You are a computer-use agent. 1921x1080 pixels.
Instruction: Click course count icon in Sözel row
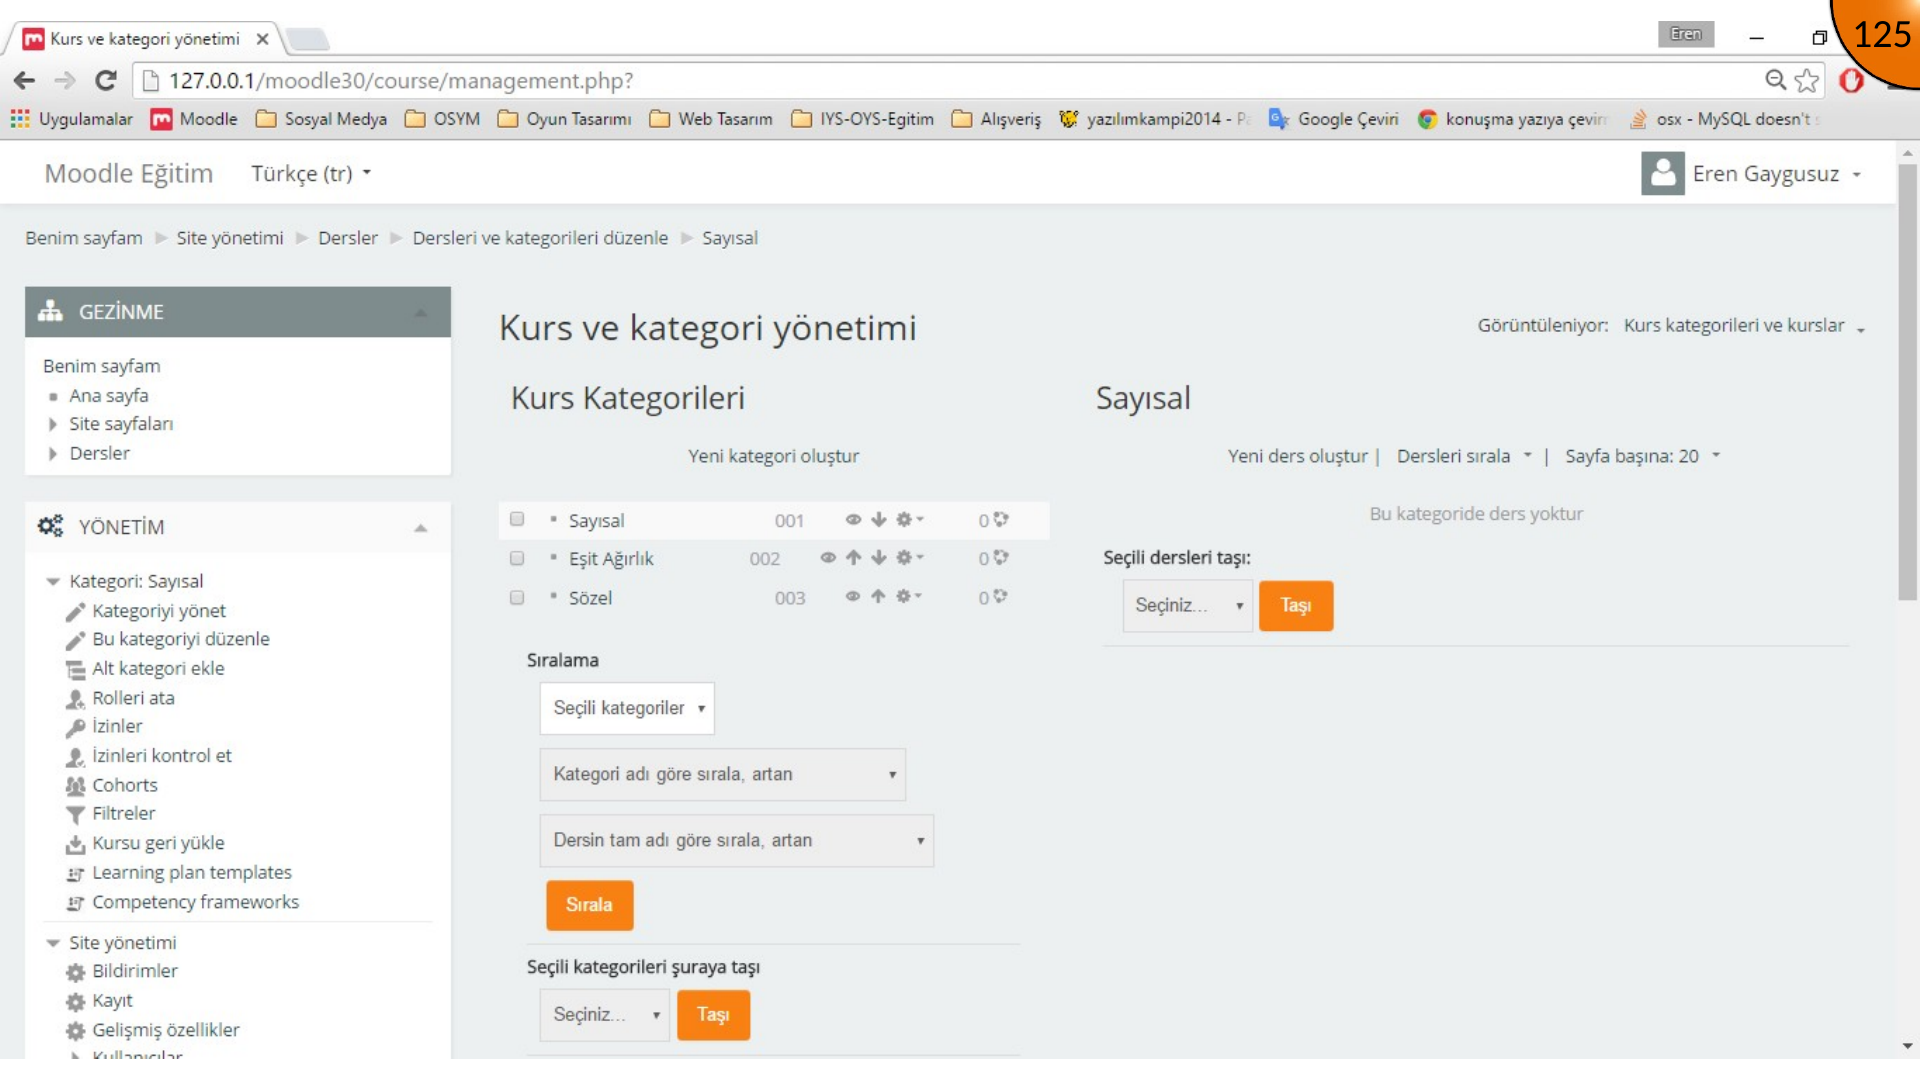[x=1001, y=597]
